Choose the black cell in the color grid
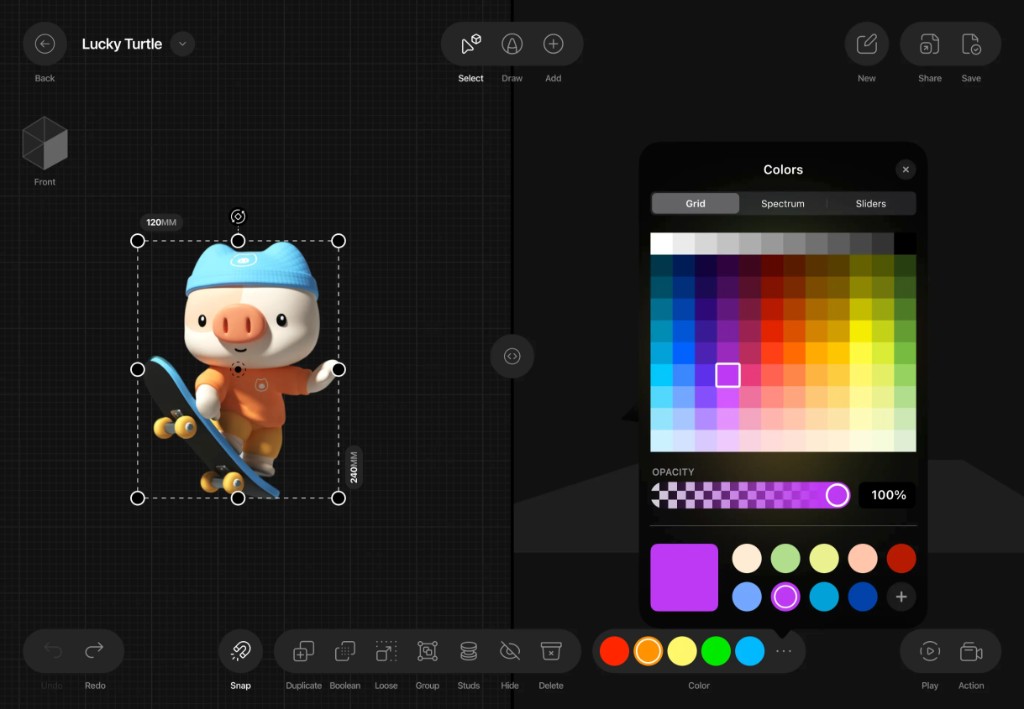The height and width of the screenshot is (709, 1024). (x=905, y=244)
